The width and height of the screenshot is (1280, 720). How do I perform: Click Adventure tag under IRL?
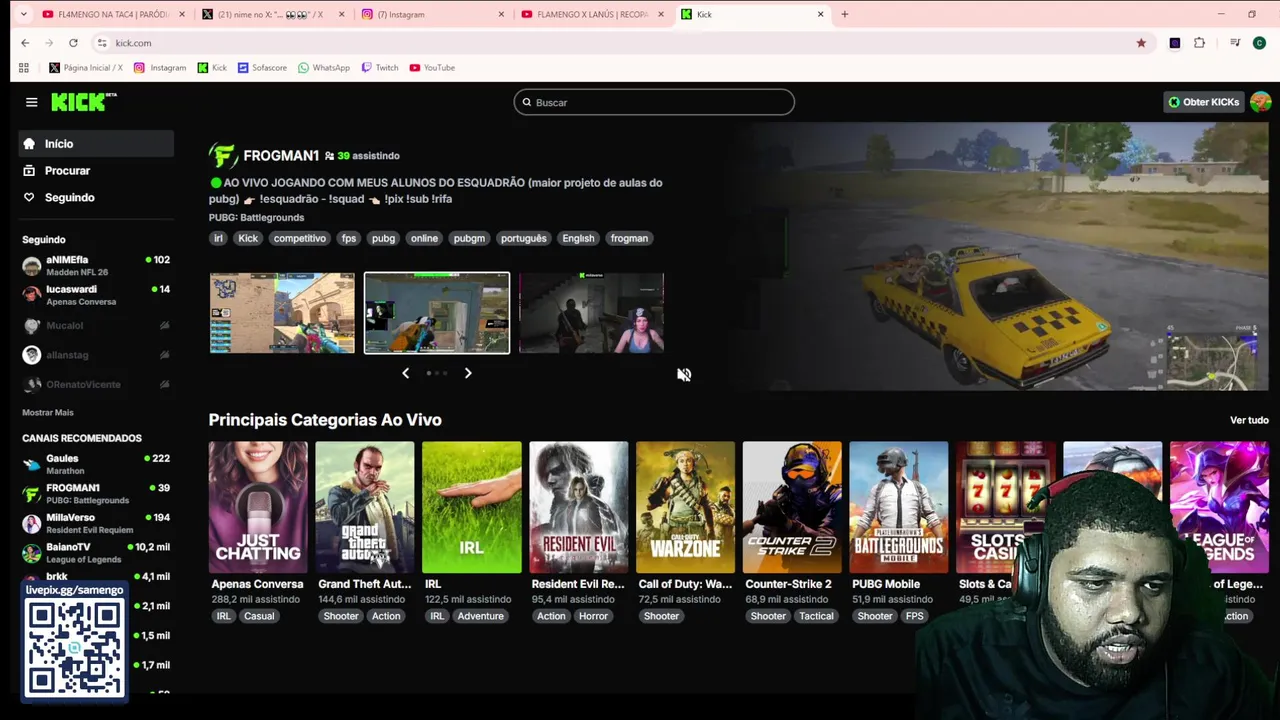tap(480, 616)
